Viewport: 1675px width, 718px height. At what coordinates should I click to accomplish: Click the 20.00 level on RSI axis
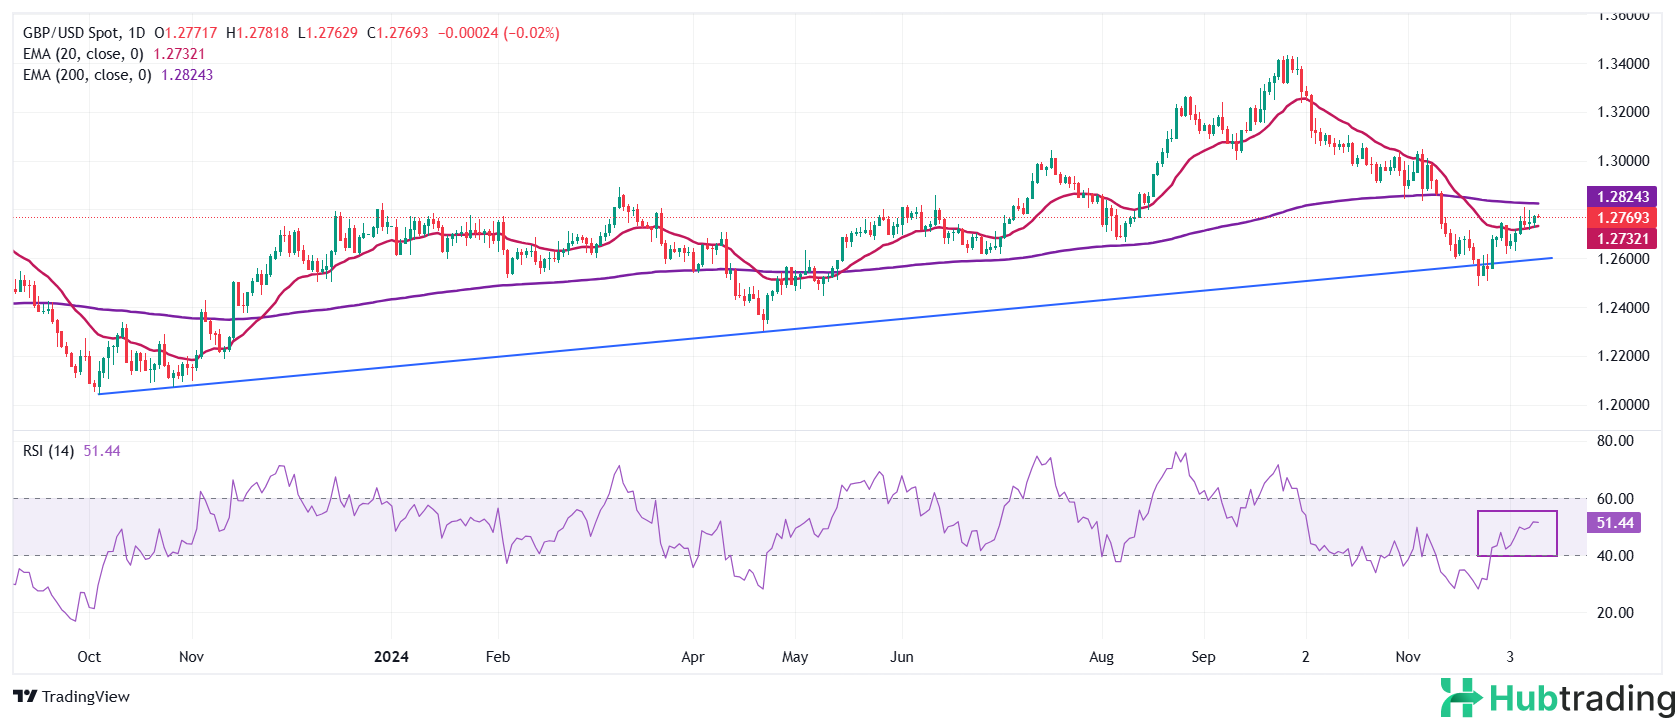1615,613
